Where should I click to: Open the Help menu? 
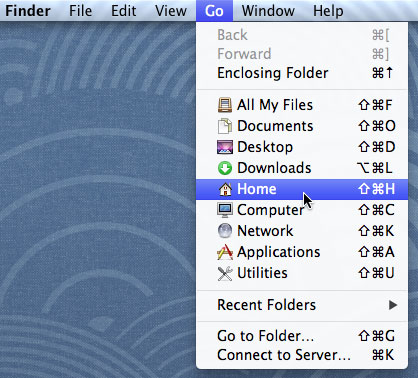coord(328,11)
